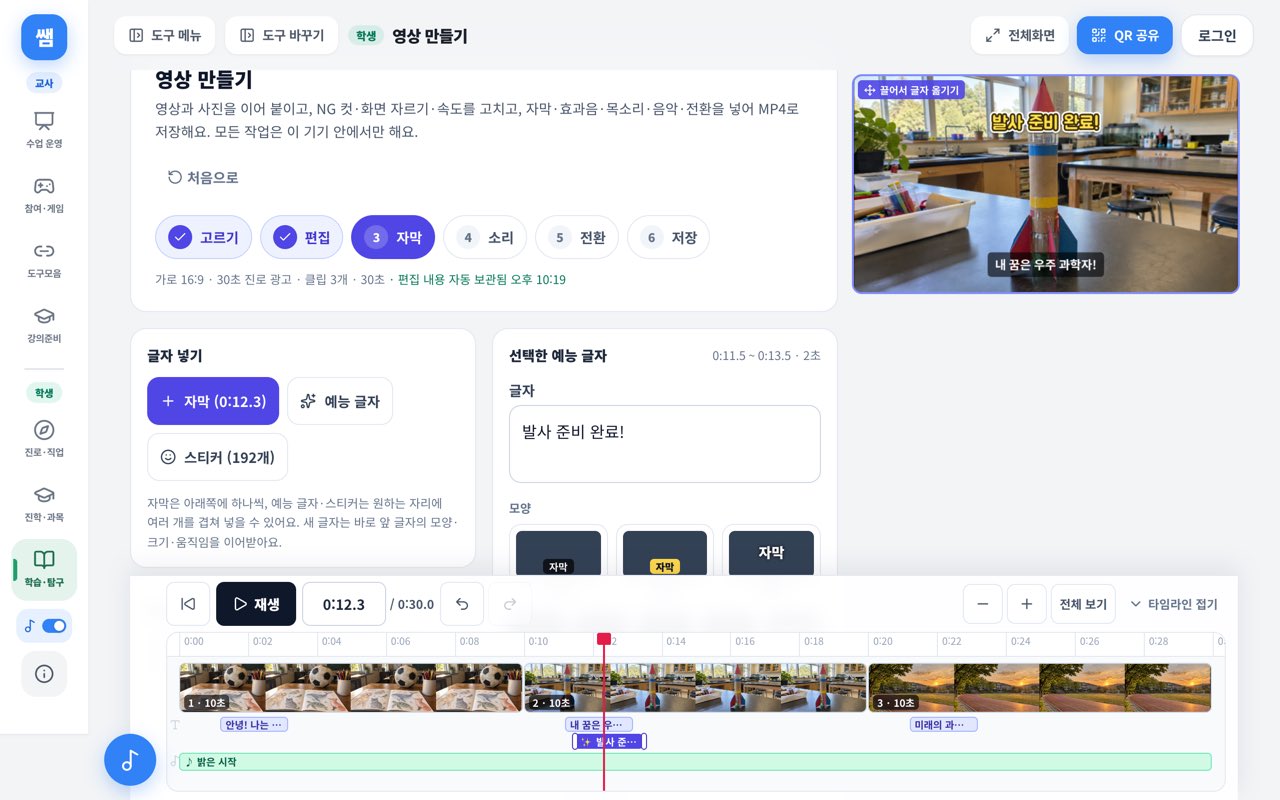This screenshot has width=1280, height=800.
Task: Go to the 저장 step
Action: [x=669, y=237]
